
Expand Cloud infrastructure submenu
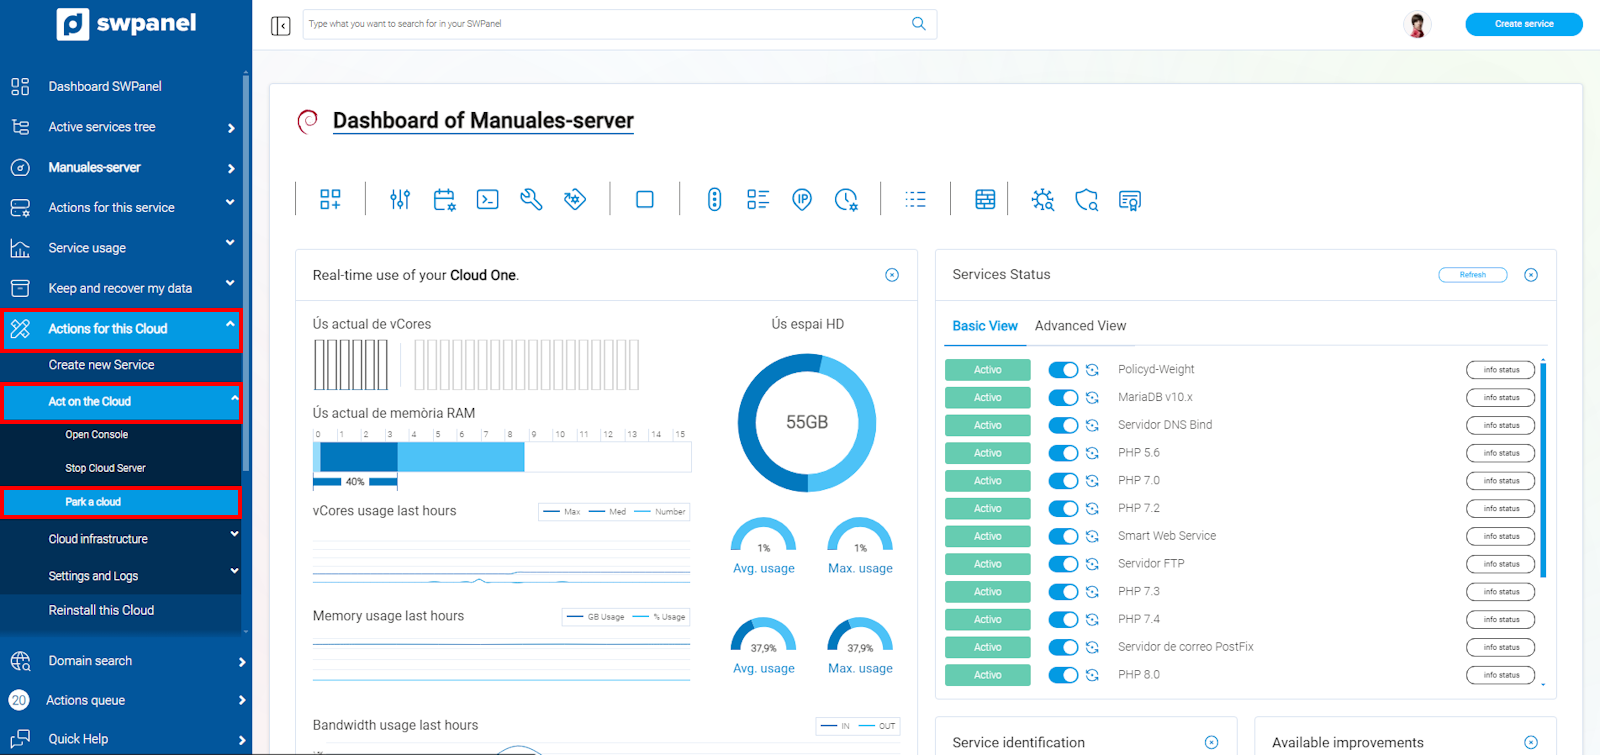[120, 539]
